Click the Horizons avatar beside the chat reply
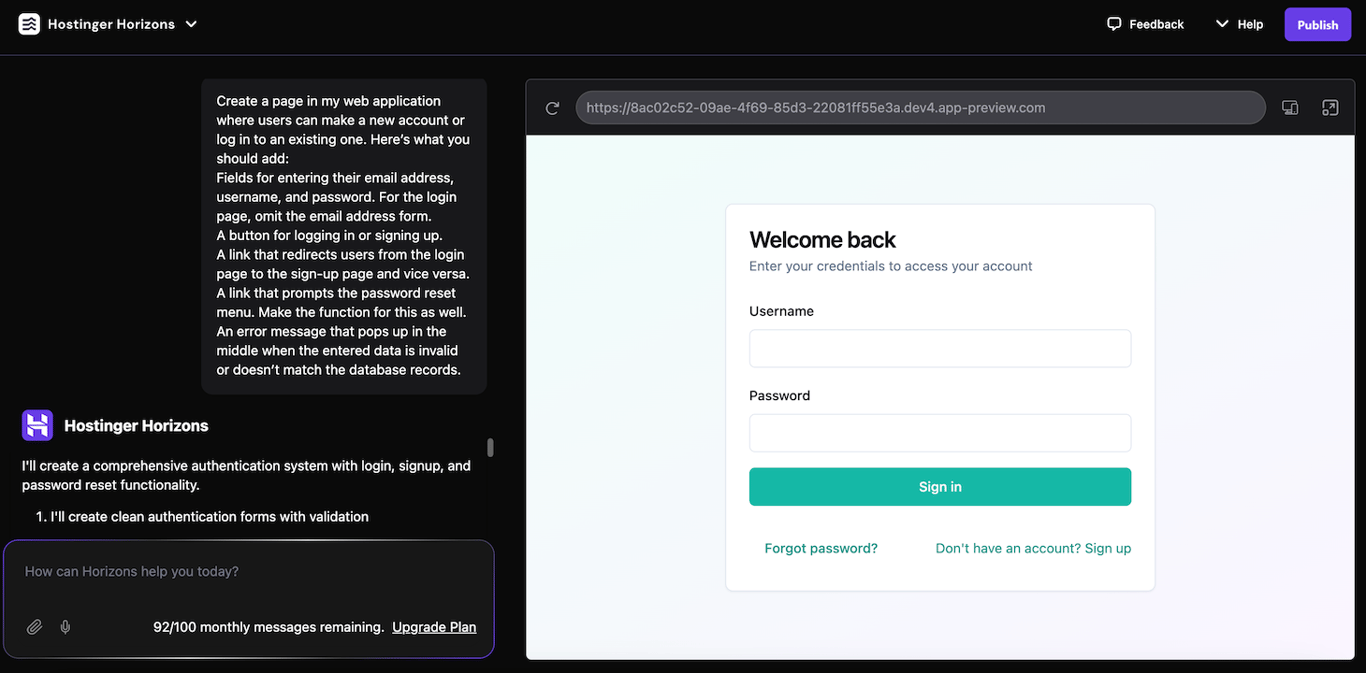Screen dimensions: 1366x673 [x=36, y=425]
